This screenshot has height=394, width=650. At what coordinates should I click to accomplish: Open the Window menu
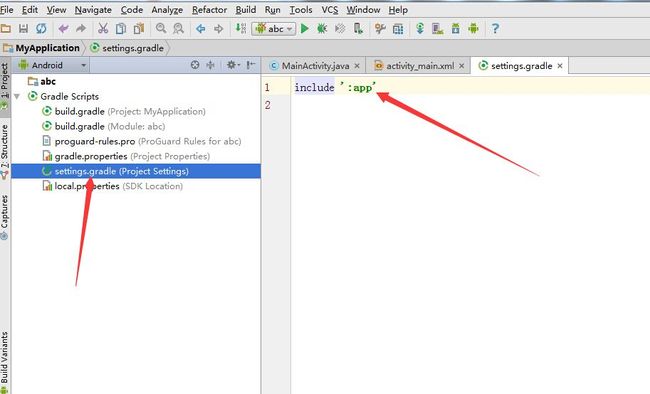[x=363, y=10]
